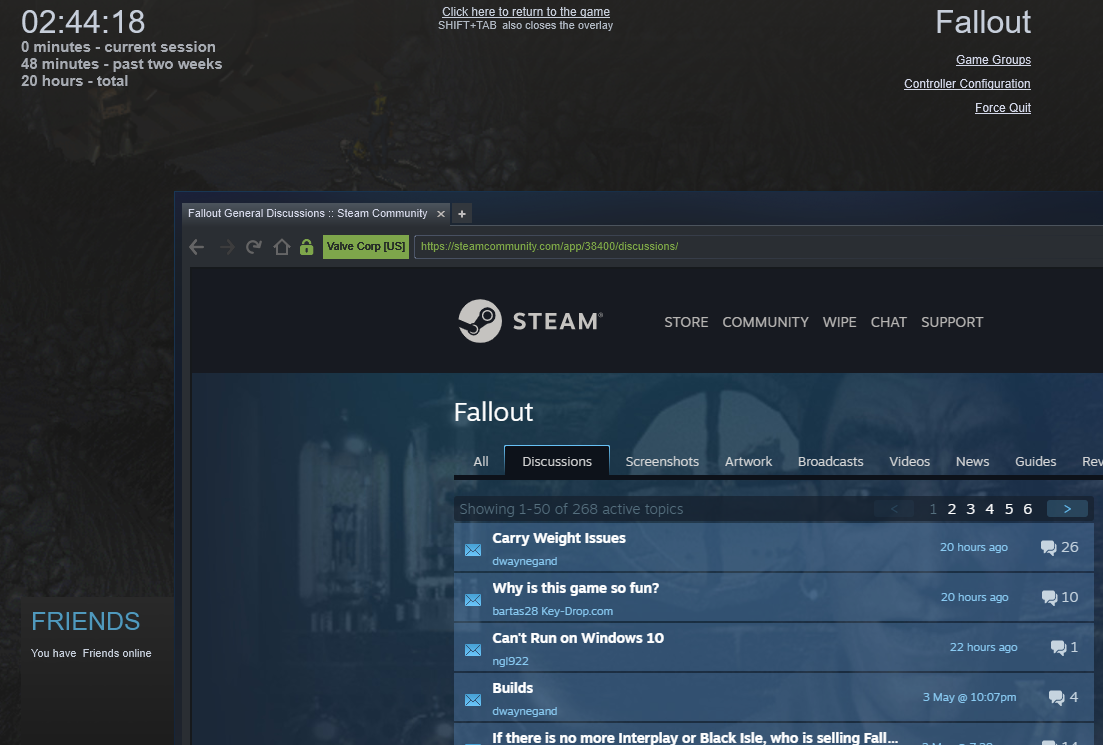Go to page 5 of topics

pos(1009,509)
